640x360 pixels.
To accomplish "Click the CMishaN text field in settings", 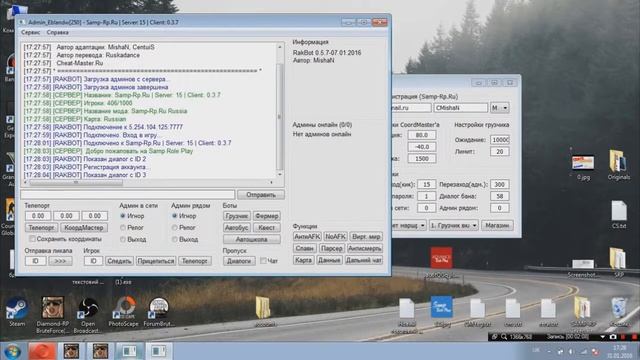I will pos(461,108).
